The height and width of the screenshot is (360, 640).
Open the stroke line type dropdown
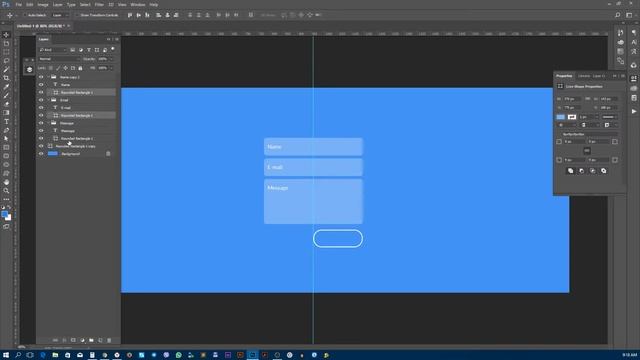pos(609,117)
